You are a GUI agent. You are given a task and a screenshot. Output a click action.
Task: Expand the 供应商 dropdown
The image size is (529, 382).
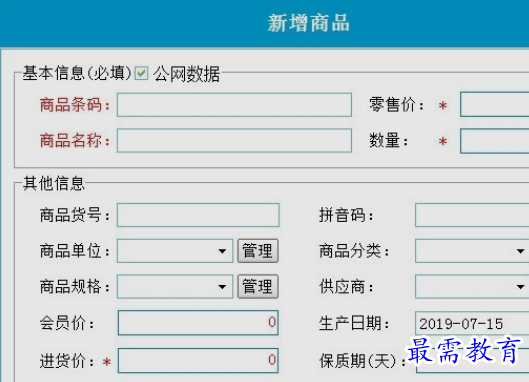(472, 286)
